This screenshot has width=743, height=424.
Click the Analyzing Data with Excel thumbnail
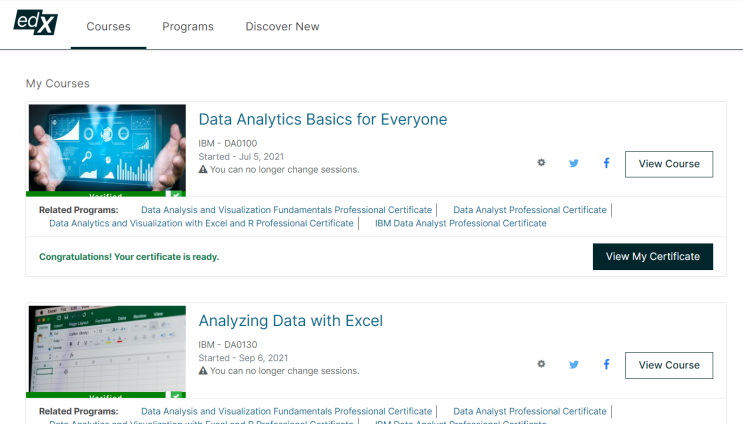[107, 350]
